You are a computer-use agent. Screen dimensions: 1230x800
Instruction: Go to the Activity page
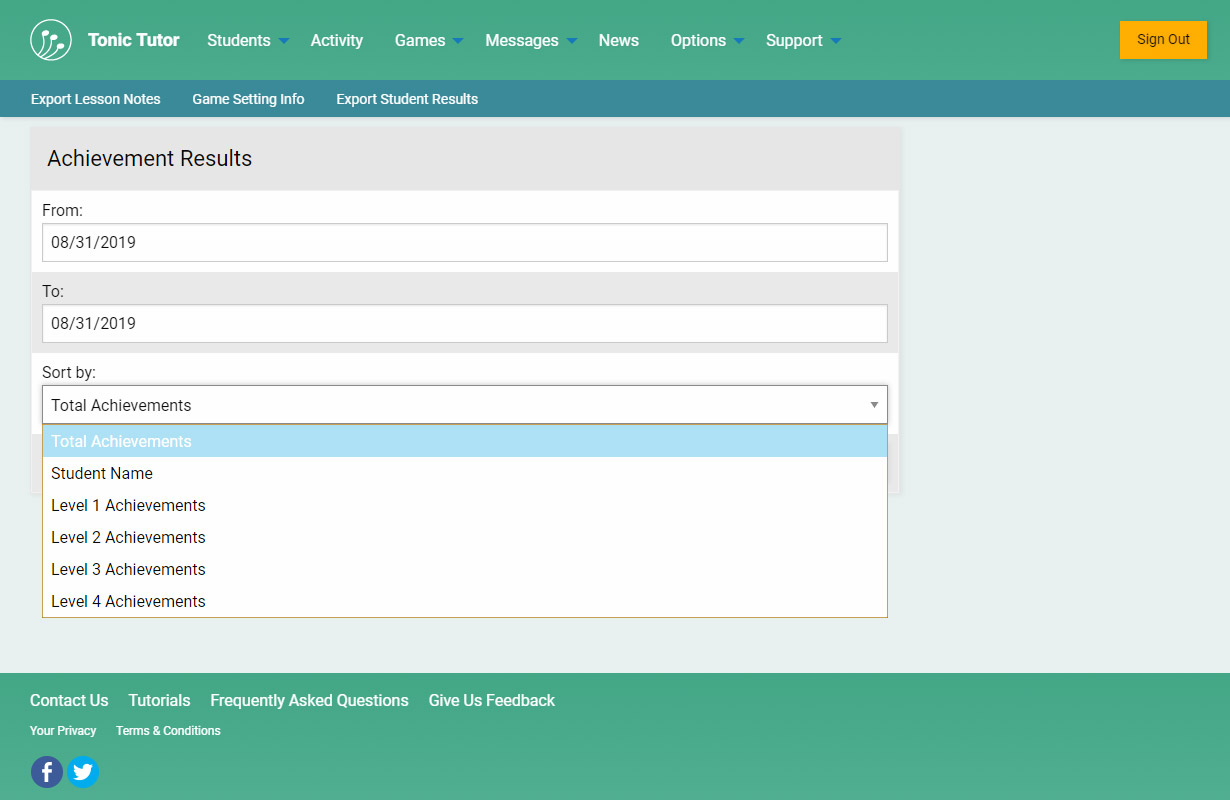tap(337, 41)
